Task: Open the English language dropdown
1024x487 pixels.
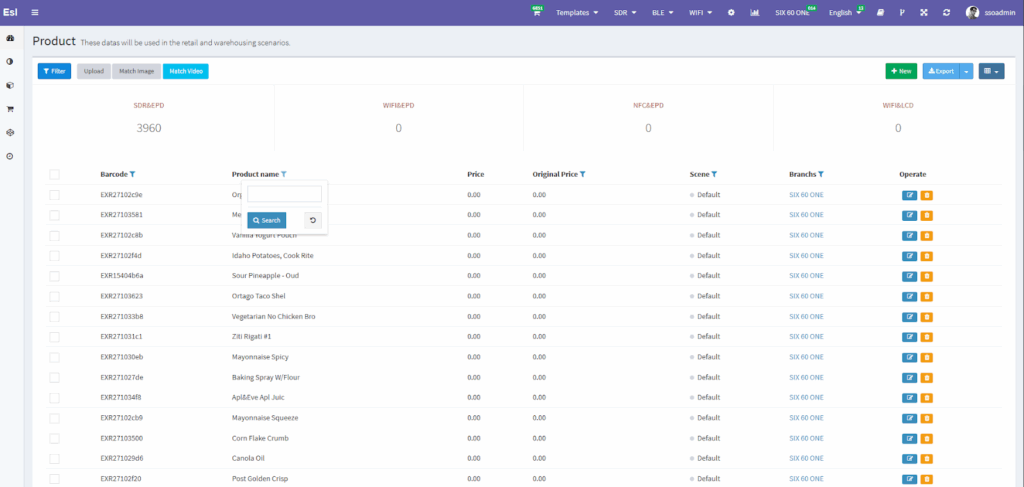Action: click(845, 13)
